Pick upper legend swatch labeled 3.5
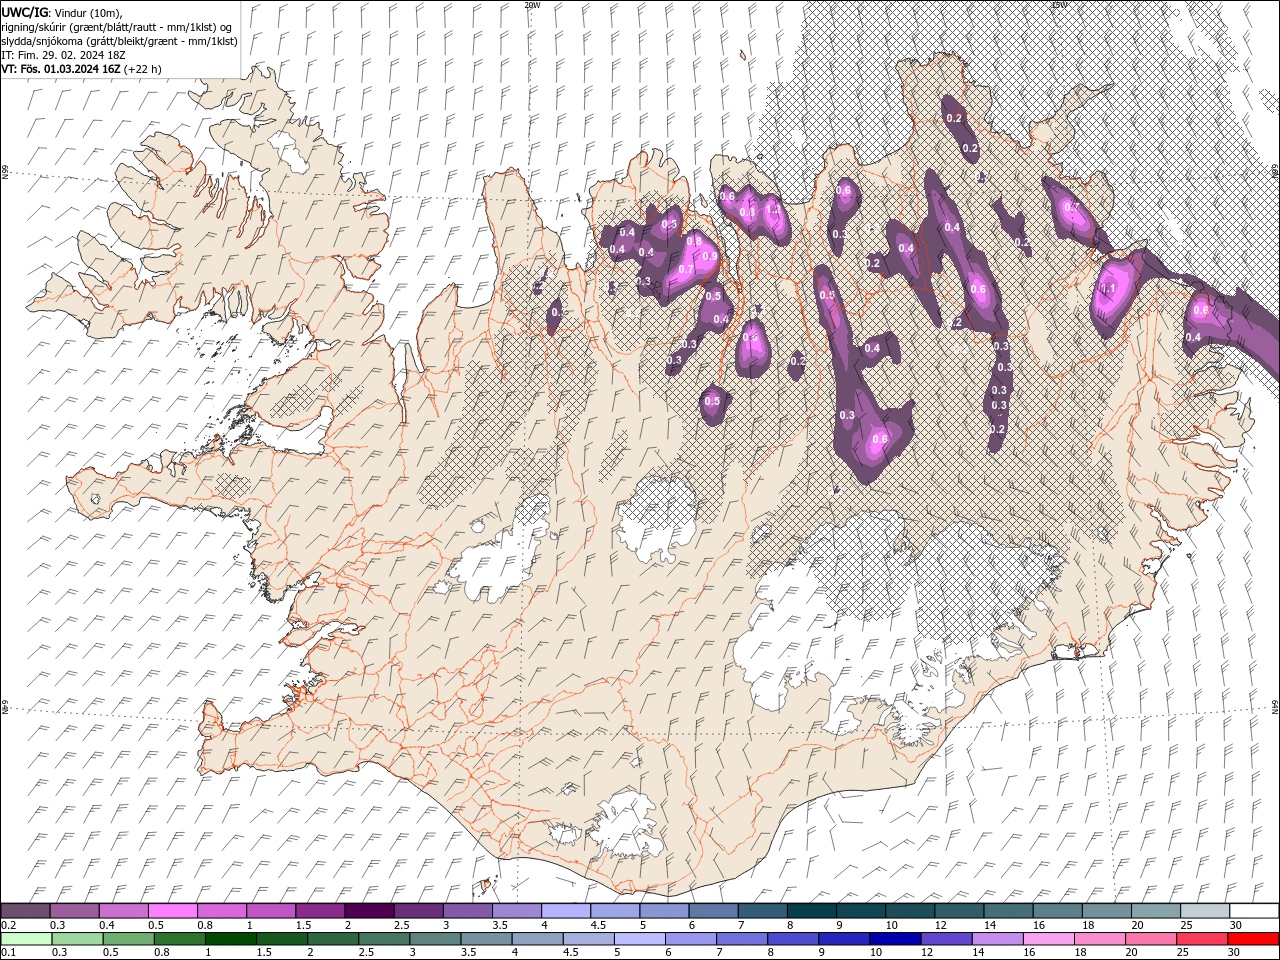The height and width of the screenshot is (960, 1280). [517, 911]
